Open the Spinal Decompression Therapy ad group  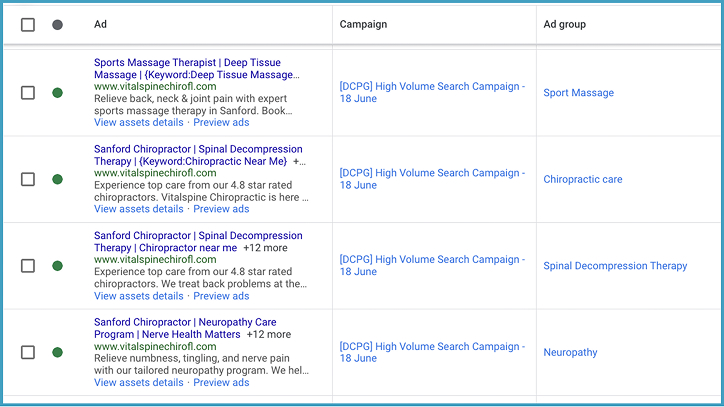(615, 266)
